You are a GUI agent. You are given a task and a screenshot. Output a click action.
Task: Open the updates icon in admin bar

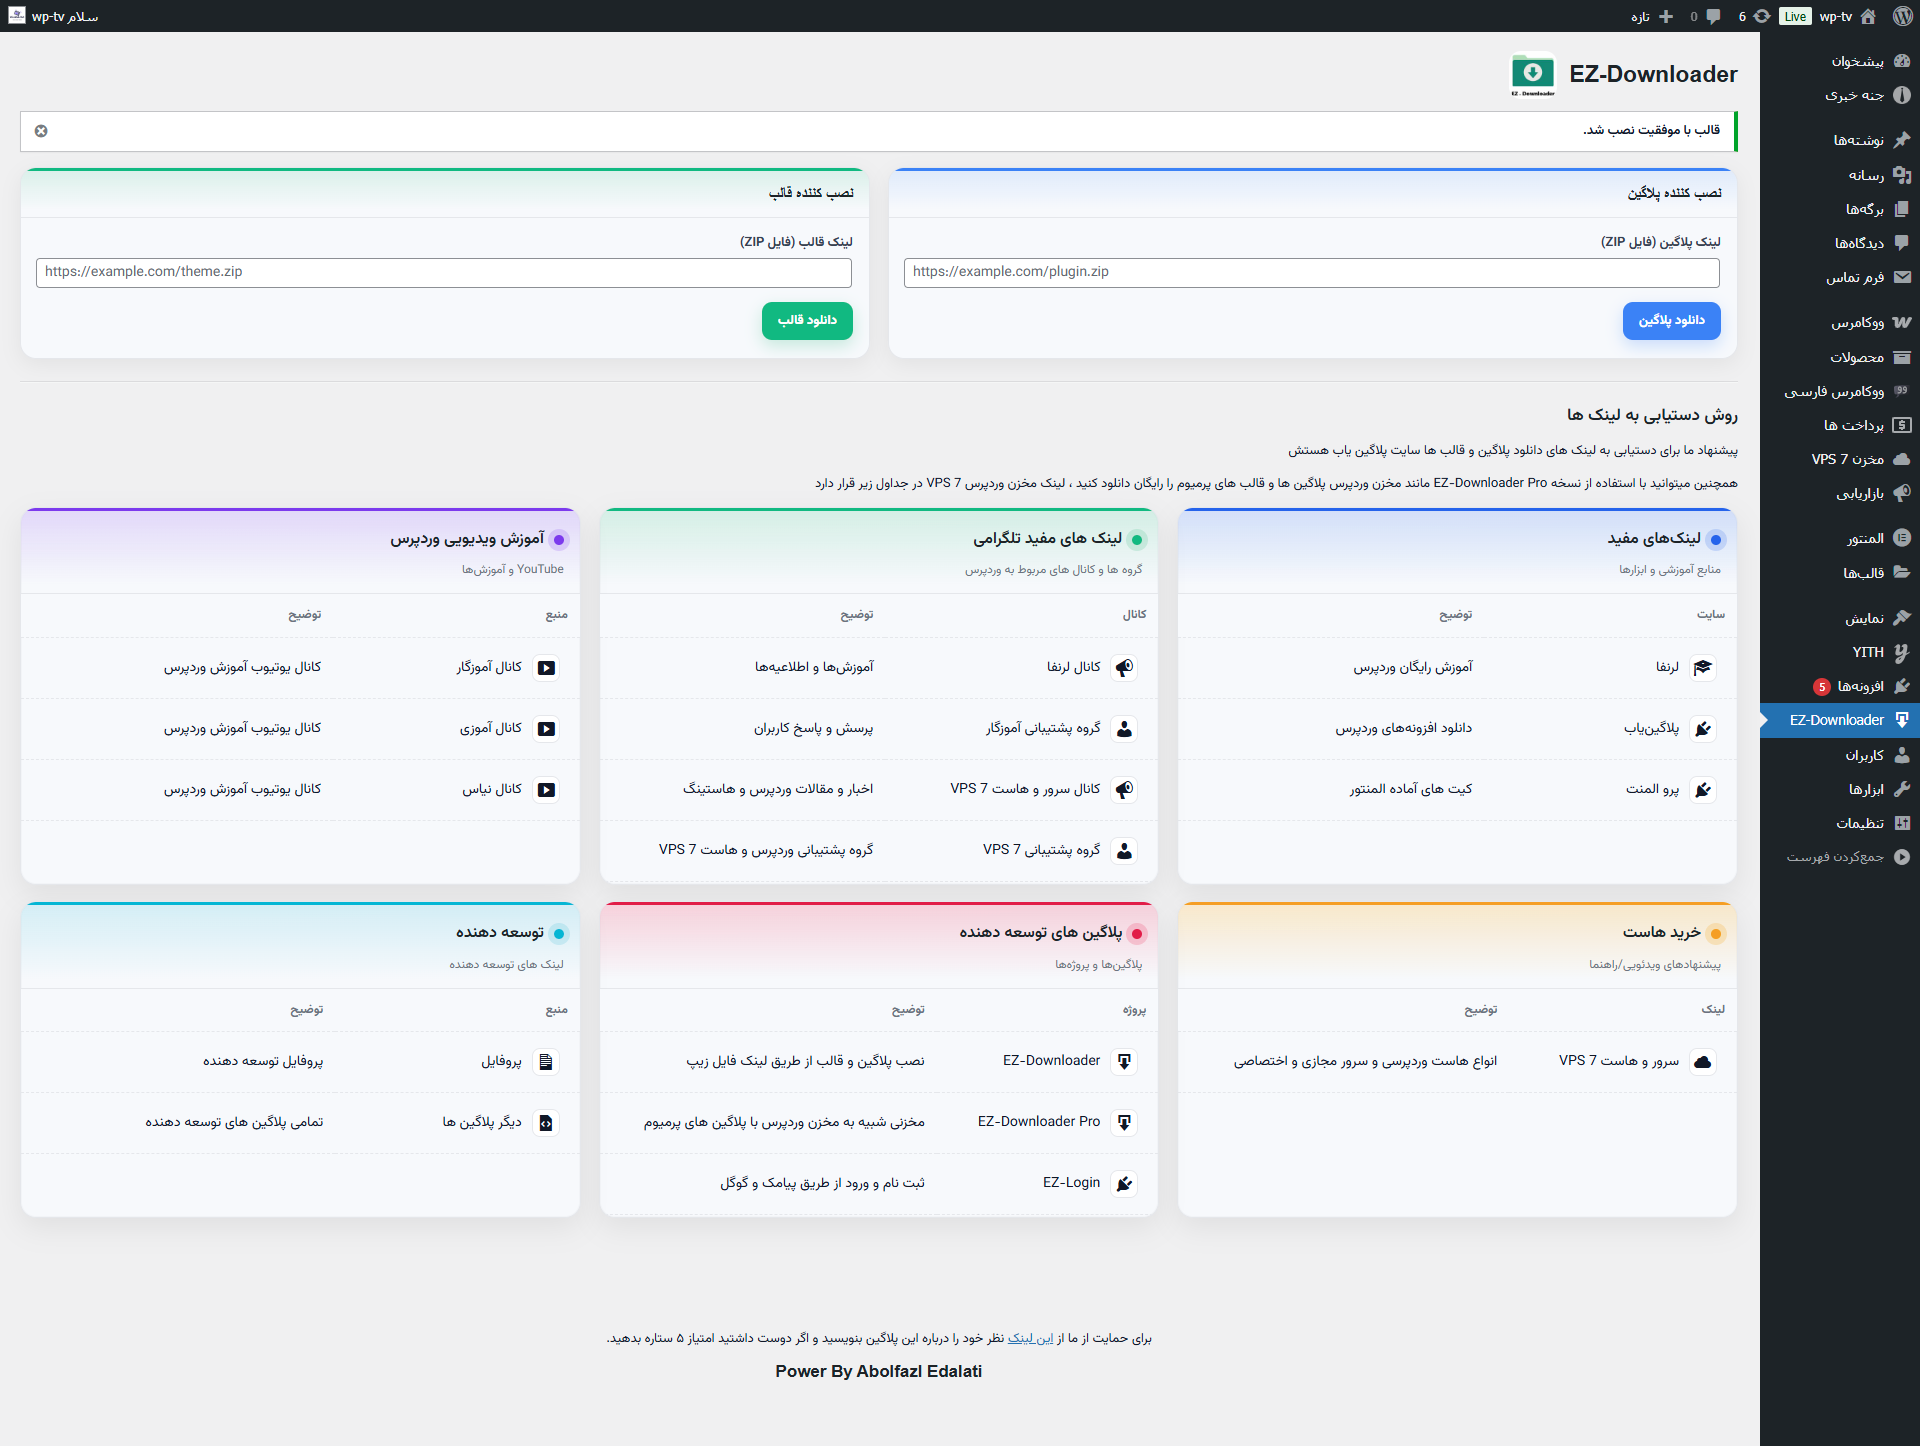(1762, 16)
